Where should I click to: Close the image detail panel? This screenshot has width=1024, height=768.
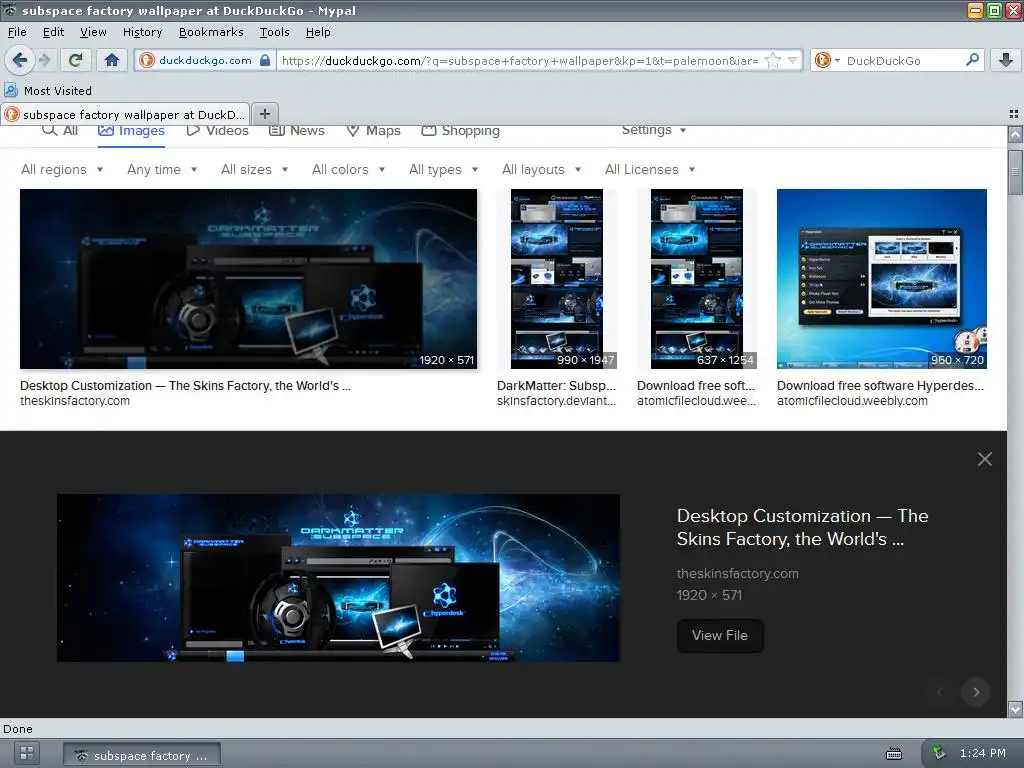click(985, 459)
